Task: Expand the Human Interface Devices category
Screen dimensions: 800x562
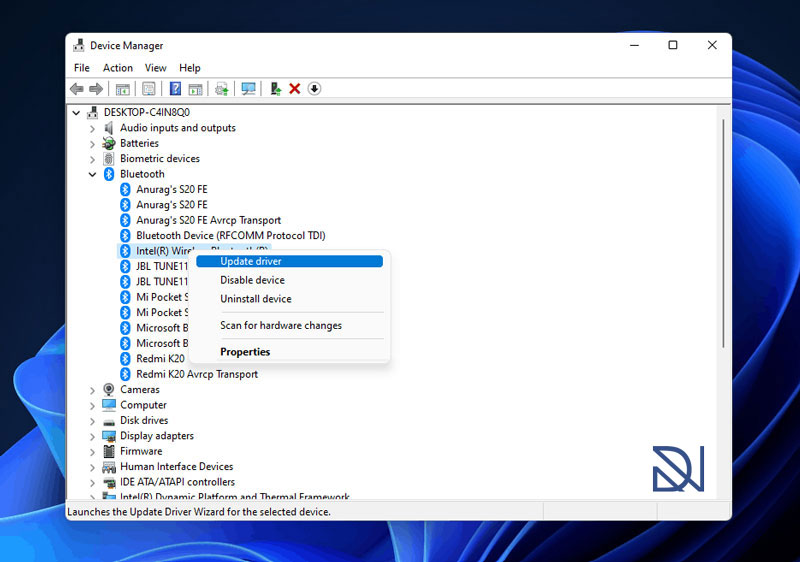Action: (92, 467)
